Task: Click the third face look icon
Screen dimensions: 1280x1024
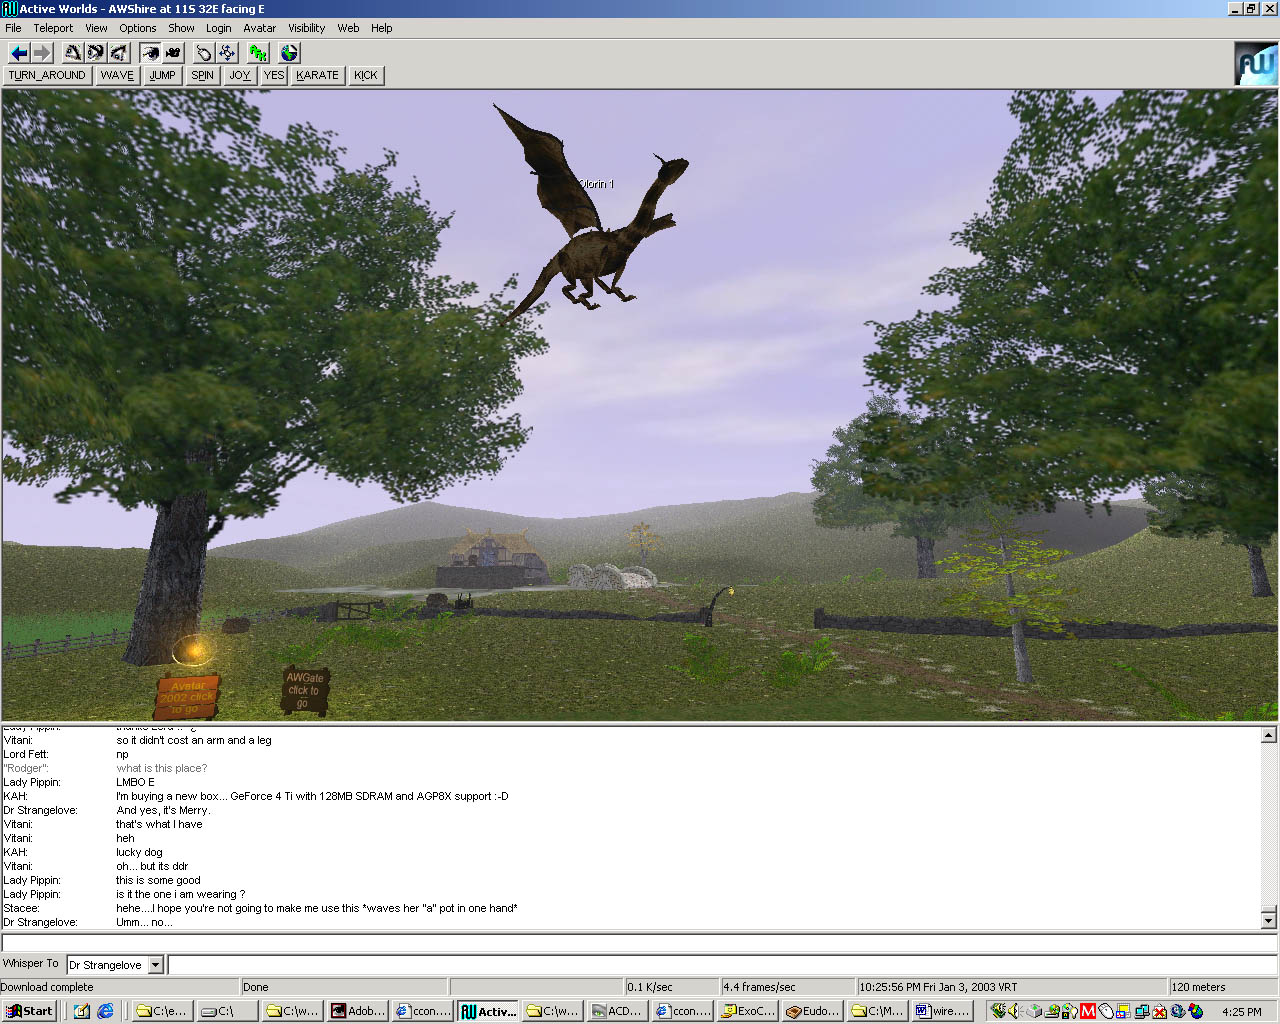Action: 119,53
